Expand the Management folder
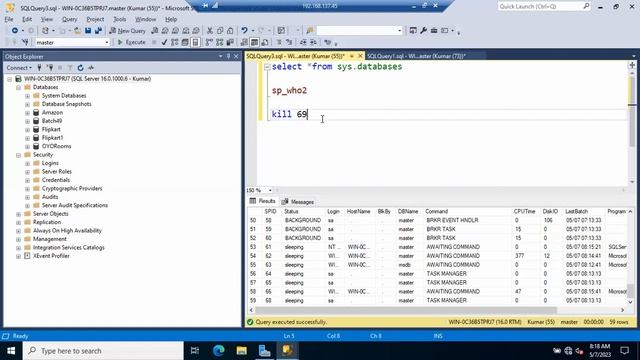The height and width of the screenshot is (360, 640). pos(18,240)
